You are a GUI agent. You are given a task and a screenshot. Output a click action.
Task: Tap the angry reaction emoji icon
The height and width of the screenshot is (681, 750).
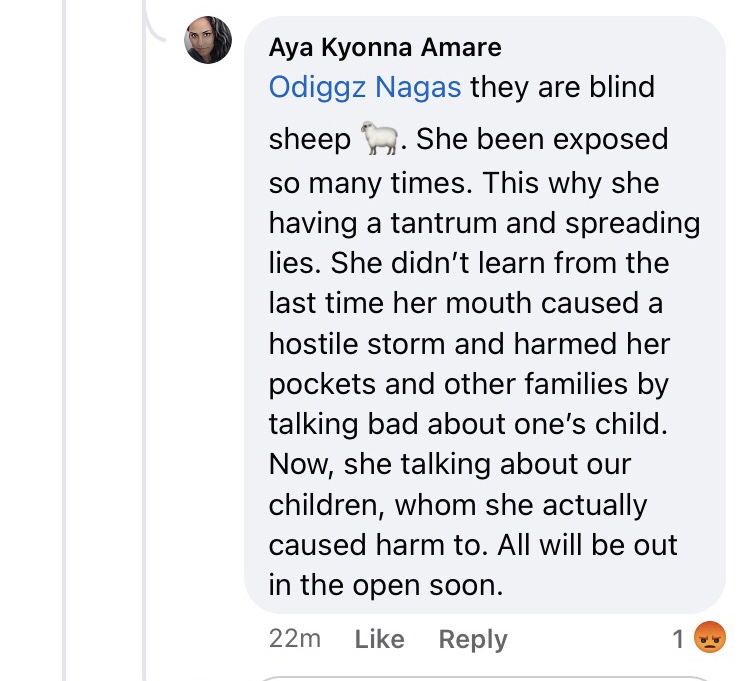pos(709,638)
